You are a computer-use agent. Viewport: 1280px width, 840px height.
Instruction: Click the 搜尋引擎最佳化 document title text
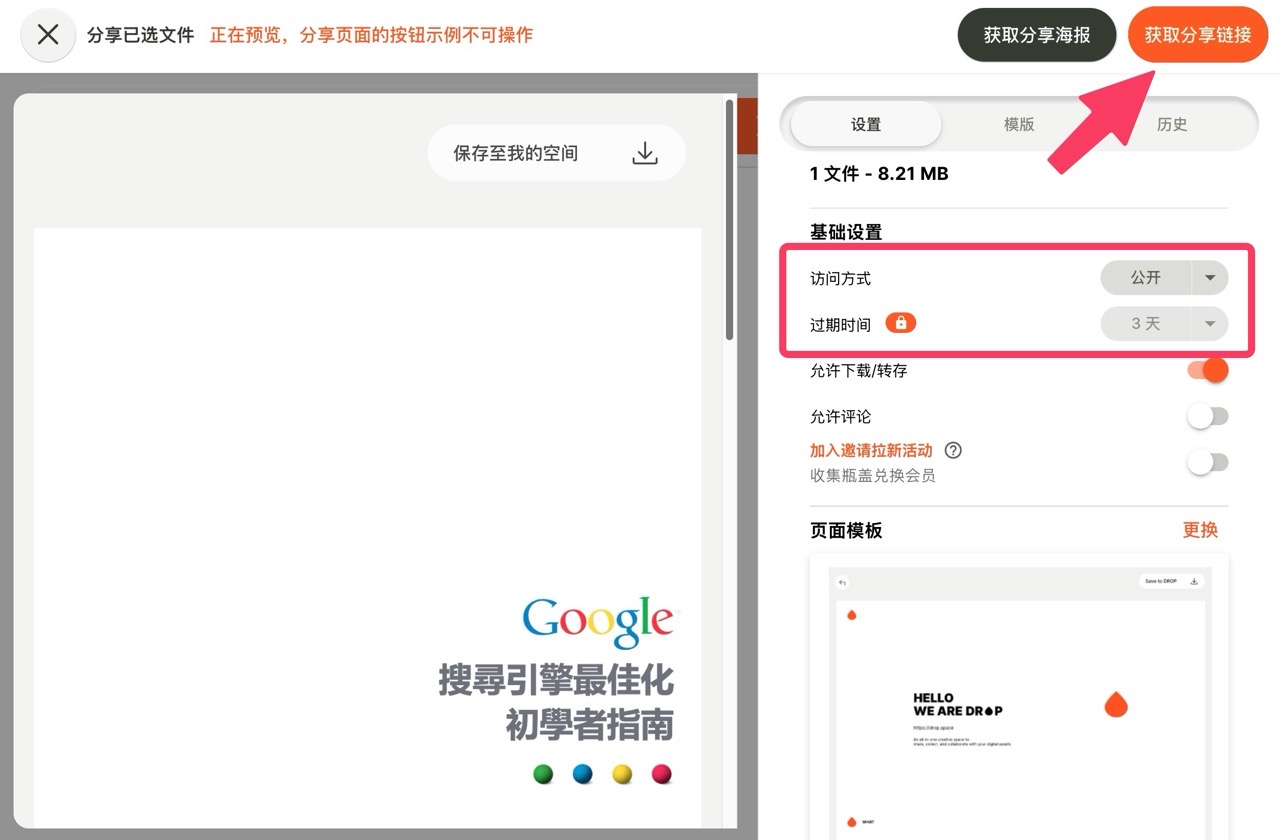(556, 680)
